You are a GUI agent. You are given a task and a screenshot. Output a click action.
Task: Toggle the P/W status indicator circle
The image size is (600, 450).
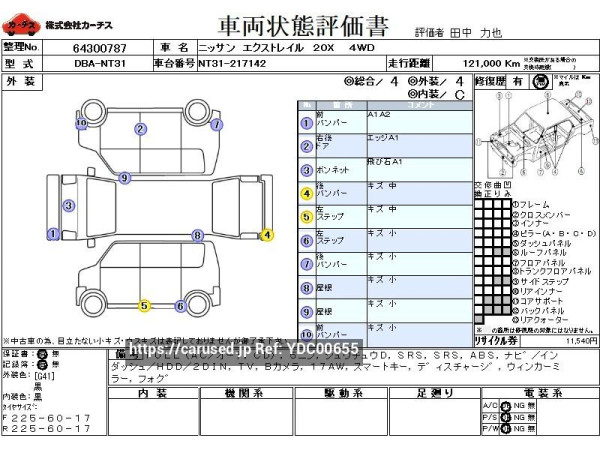[x=505, y=429]
